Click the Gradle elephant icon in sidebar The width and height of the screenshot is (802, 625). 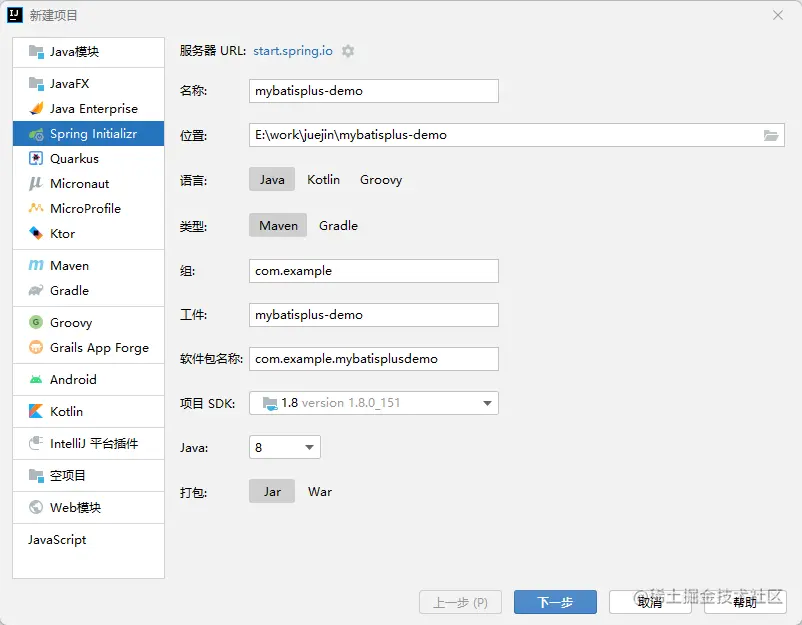36,291
